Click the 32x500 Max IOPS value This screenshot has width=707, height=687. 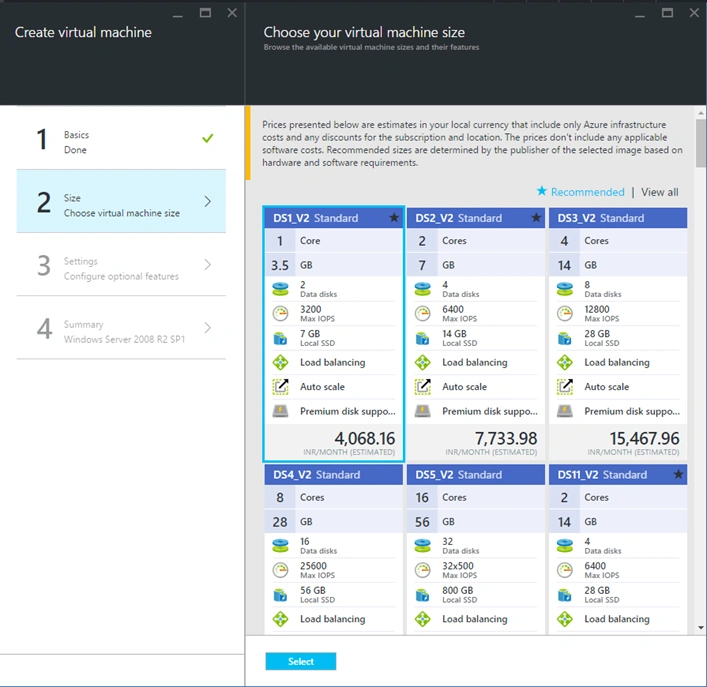[458, 566]
